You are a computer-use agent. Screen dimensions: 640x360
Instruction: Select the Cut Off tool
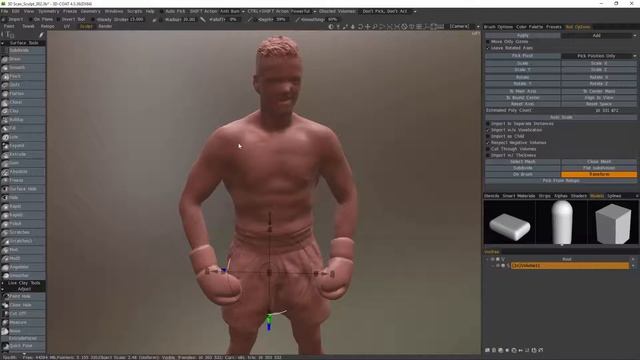pyautogui.click(x=23, y=313)
